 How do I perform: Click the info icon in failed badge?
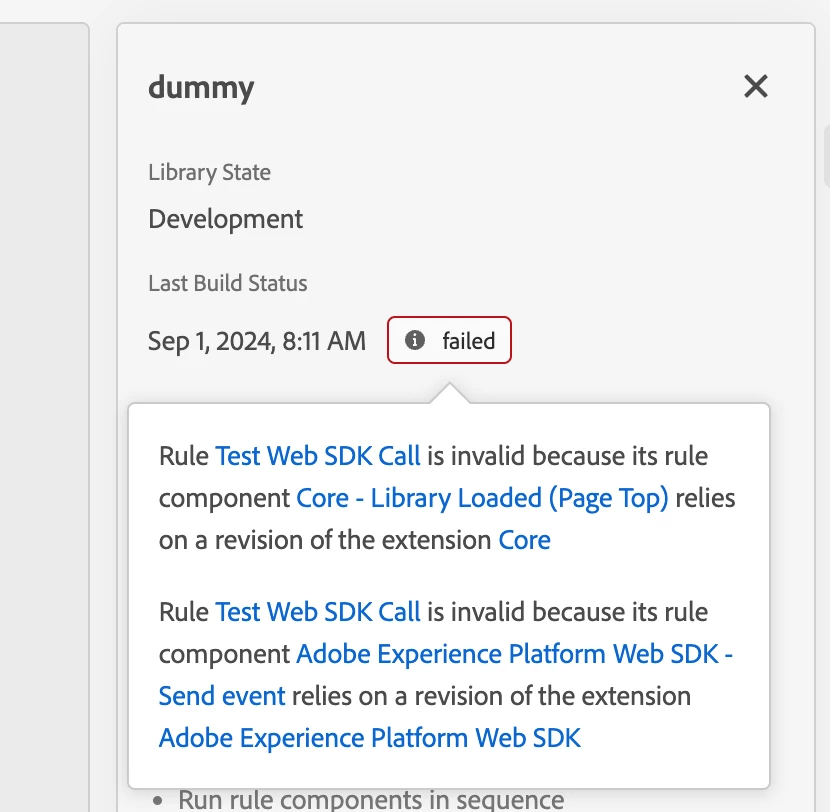pos(414,340)
